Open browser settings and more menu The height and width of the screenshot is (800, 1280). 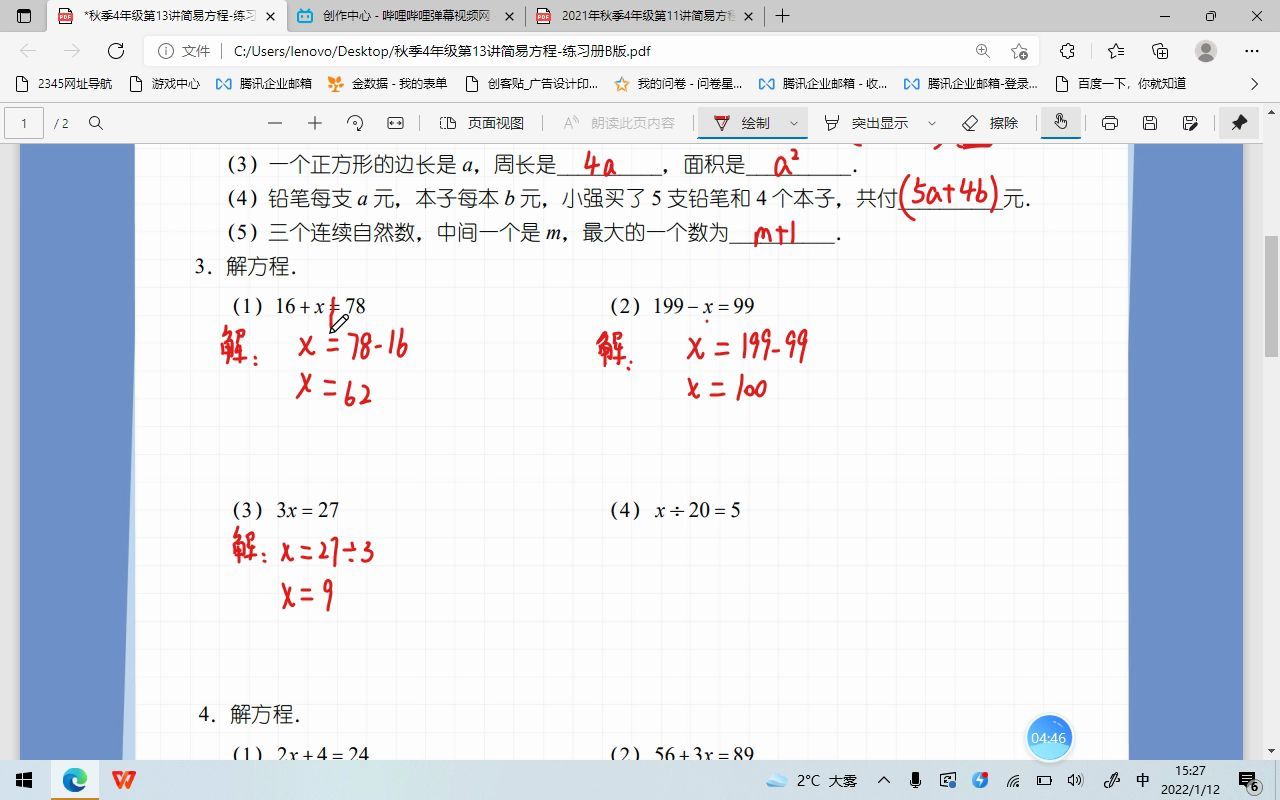point(1252,51)
